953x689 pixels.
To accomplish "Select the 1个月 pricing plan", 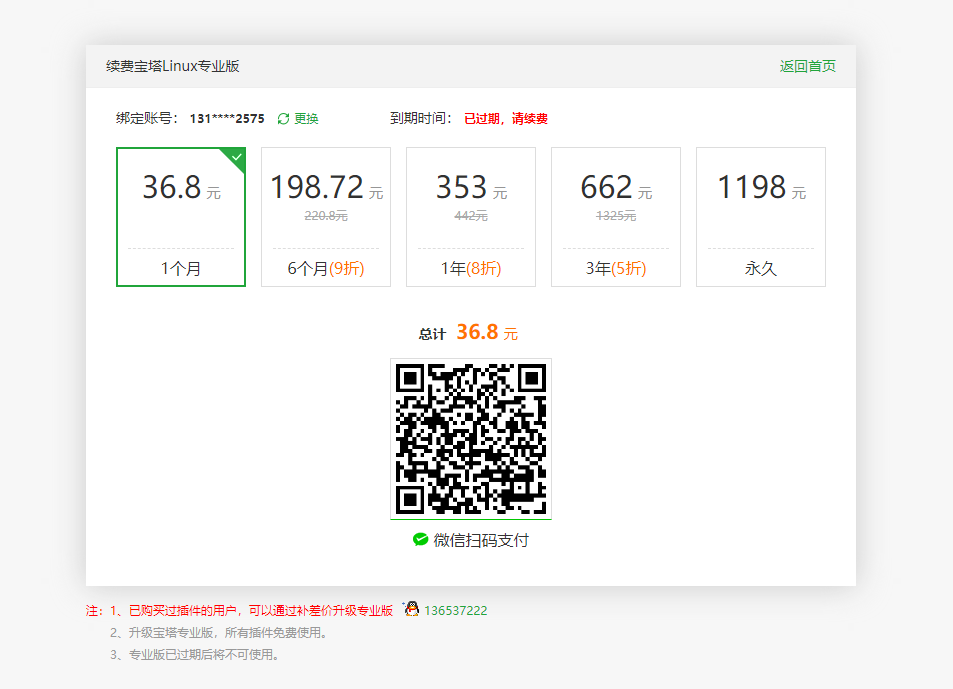I will click(x=180, y=217).
